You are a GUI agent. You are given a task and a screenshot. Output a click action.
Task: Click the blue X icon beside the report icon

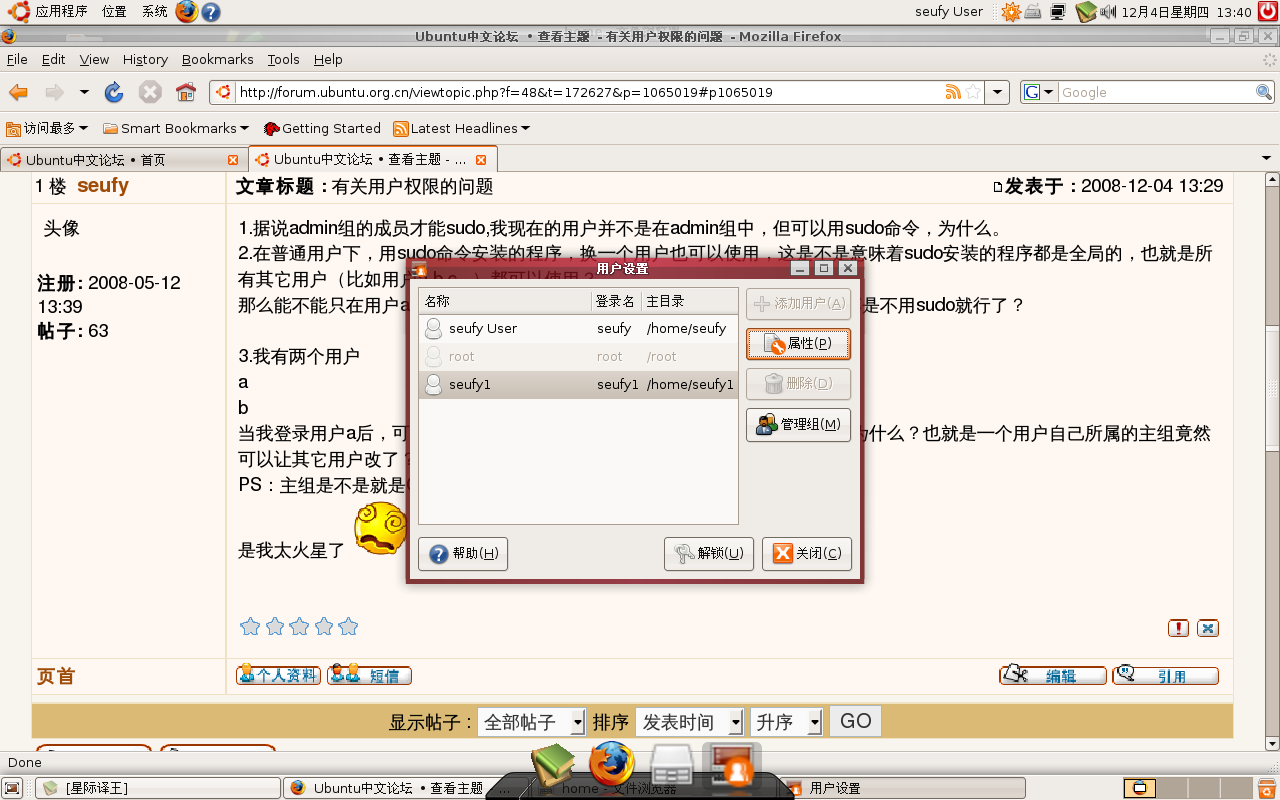click(1208, 628)
